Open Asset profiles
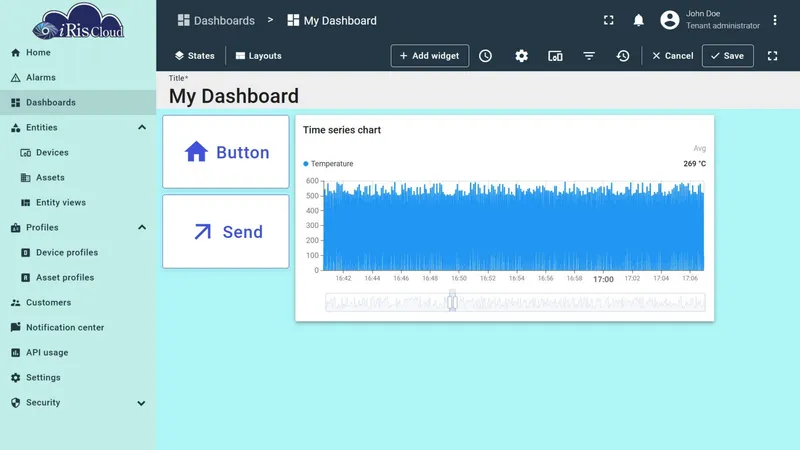This screenshot has width=800, height=450. pos(78,278)
